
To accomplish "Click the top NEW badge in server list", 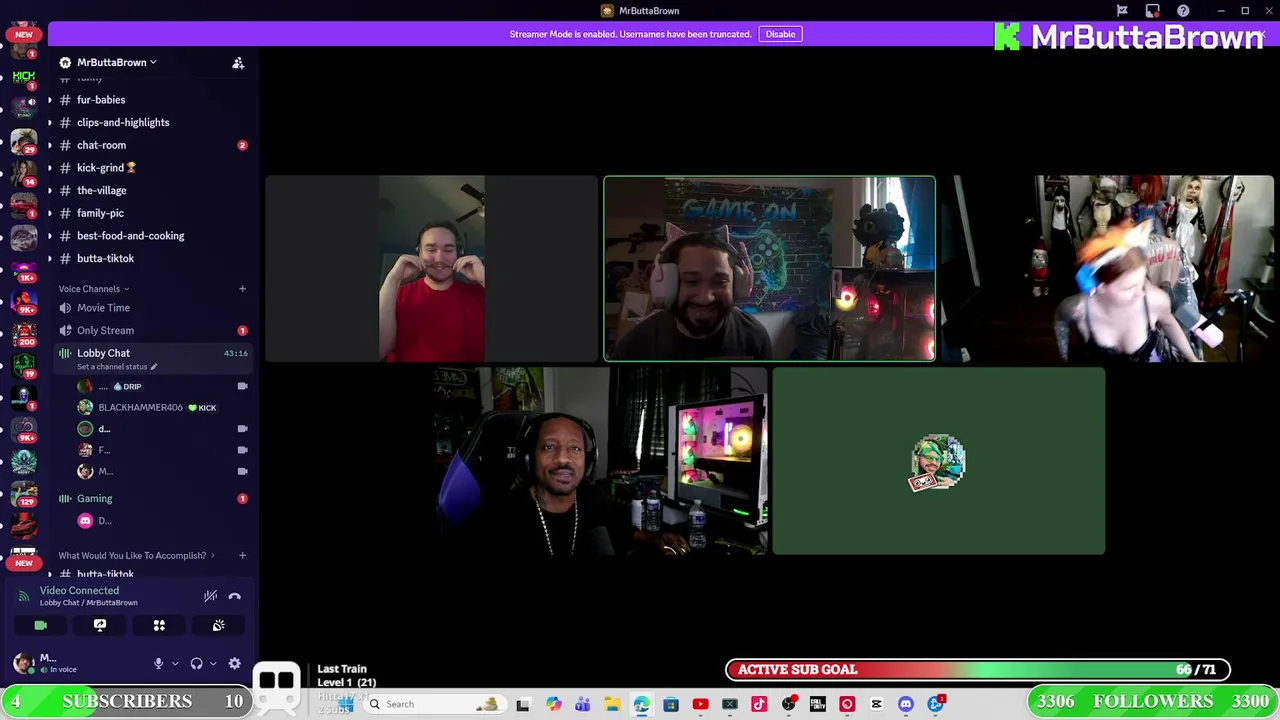I will tap(23, 34).
